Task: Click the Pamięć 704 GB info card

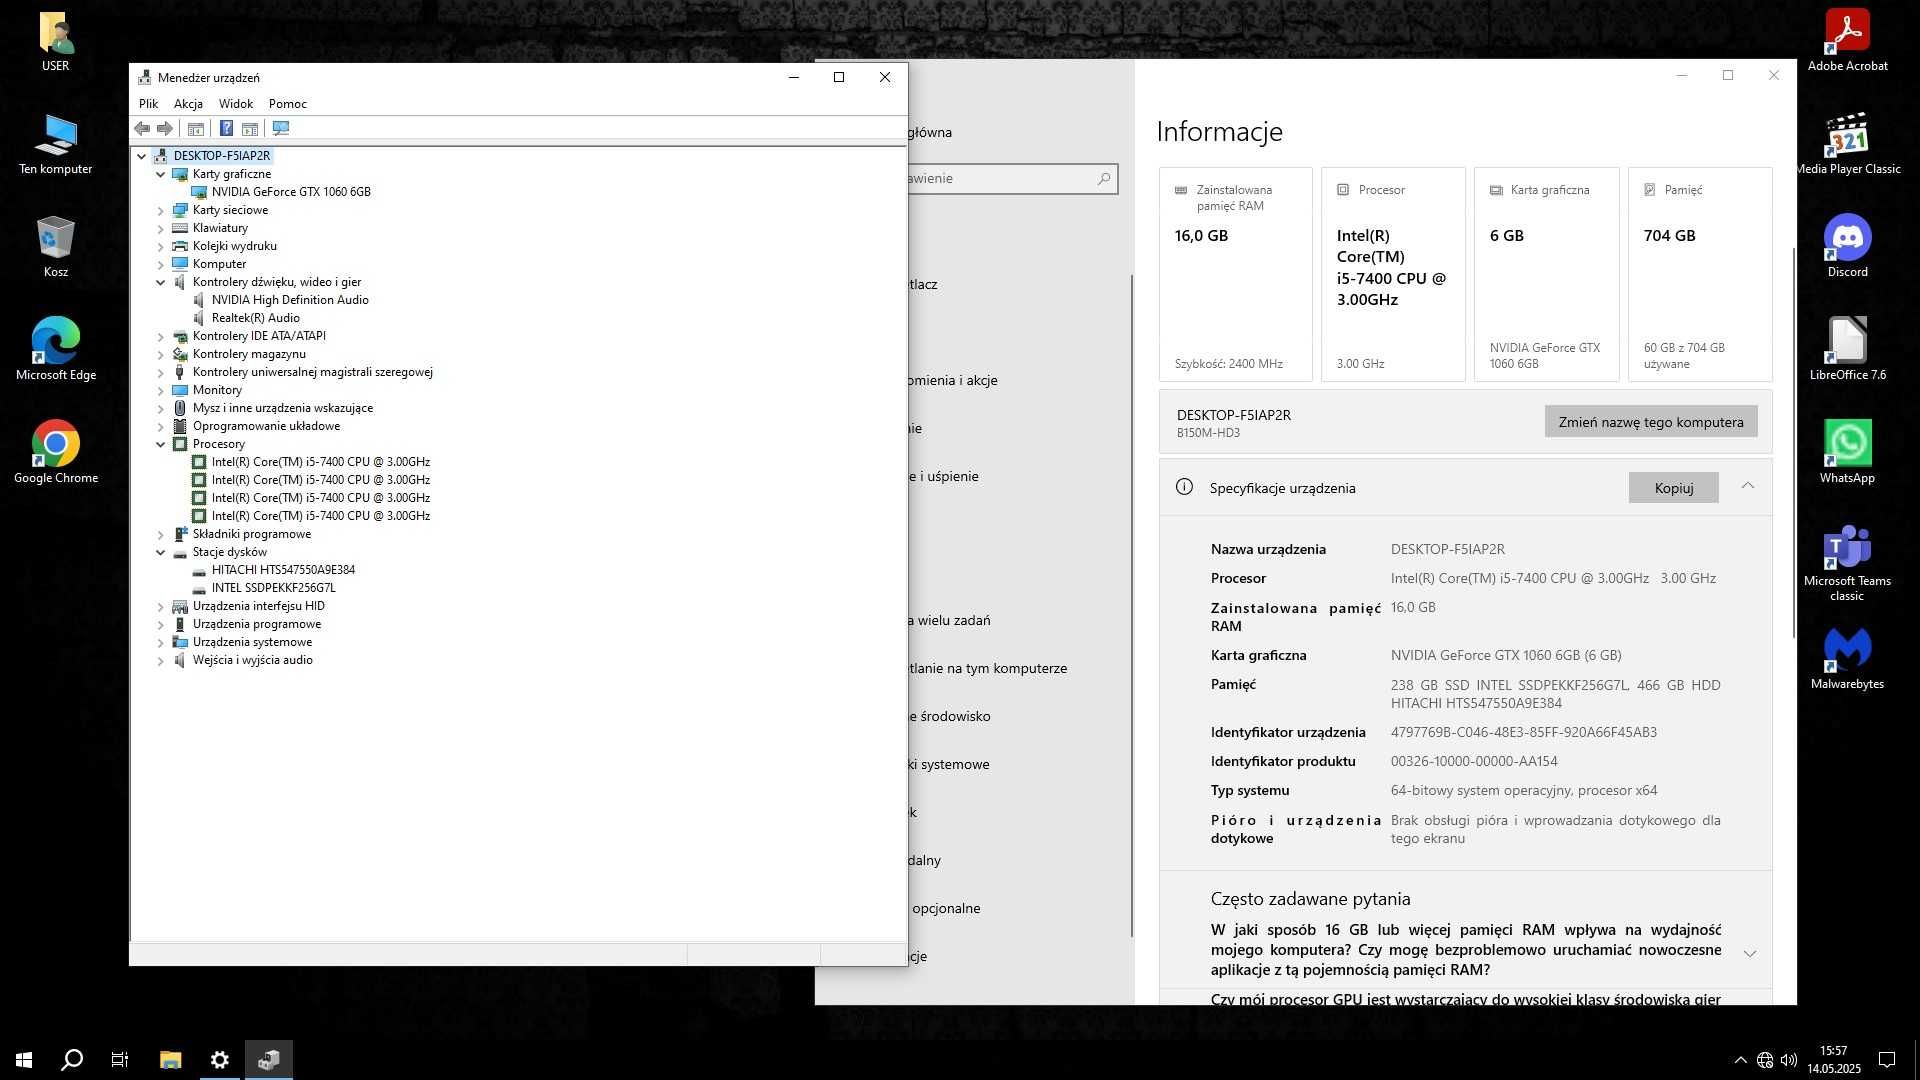Action: (1700, 274)
